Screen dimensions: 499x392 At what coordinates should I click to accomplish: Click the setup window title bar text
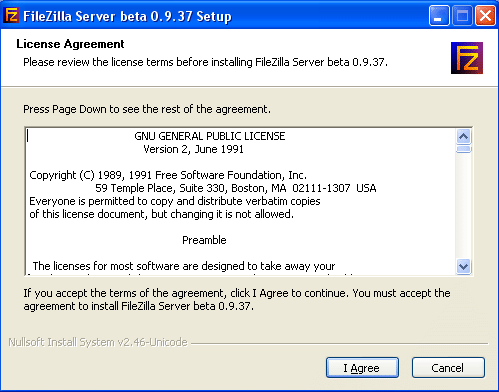(127, 16)
